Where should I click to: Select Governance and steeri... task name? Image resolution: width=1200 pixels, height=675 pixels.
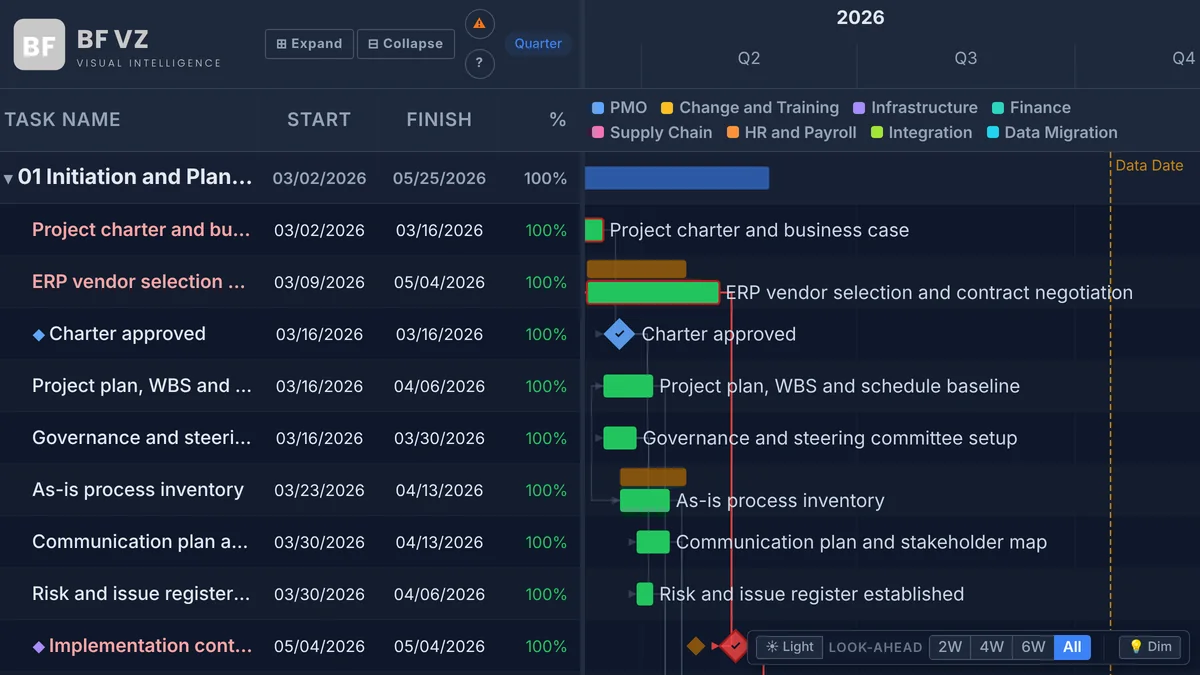[x=142, y=438]
